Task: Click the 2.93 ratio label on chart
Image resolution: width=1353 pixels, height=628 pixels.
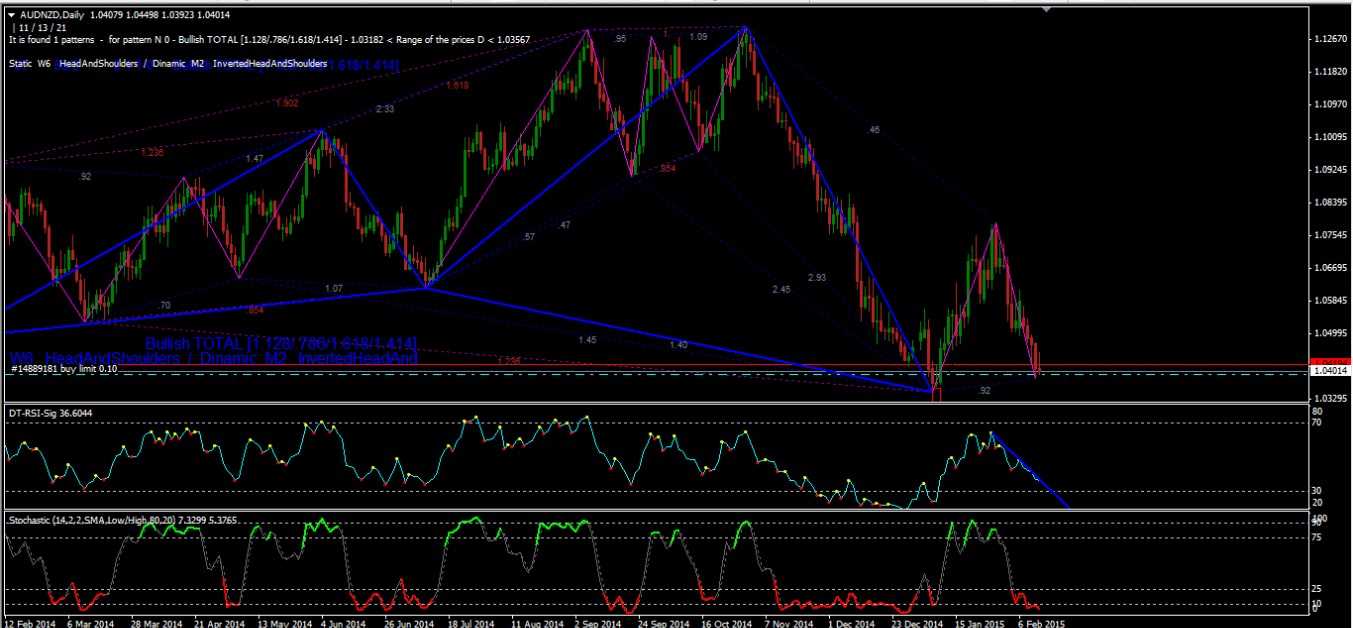Action: point(816,276)
